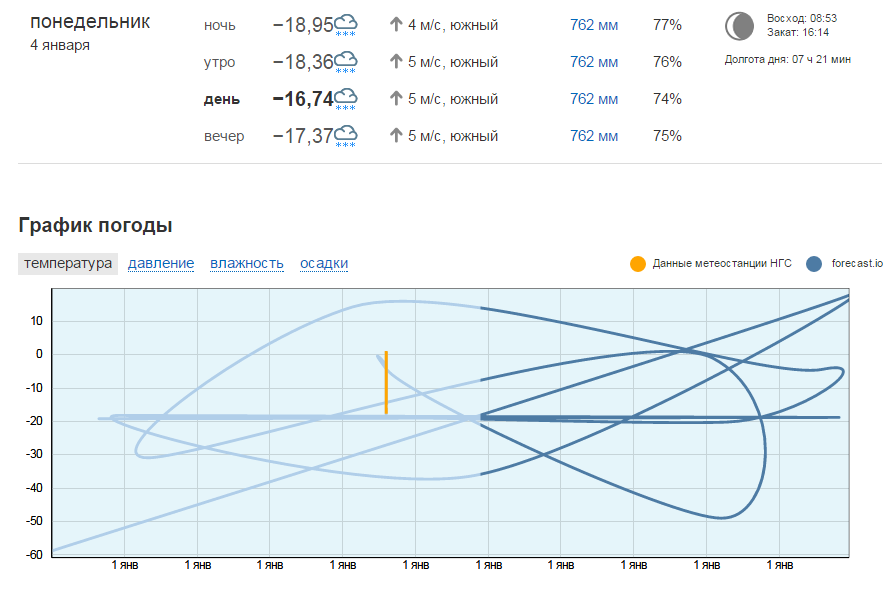Screen dimensions: 893x594
Task: Click the blue forecast.io legend dot
Action: 814,264
